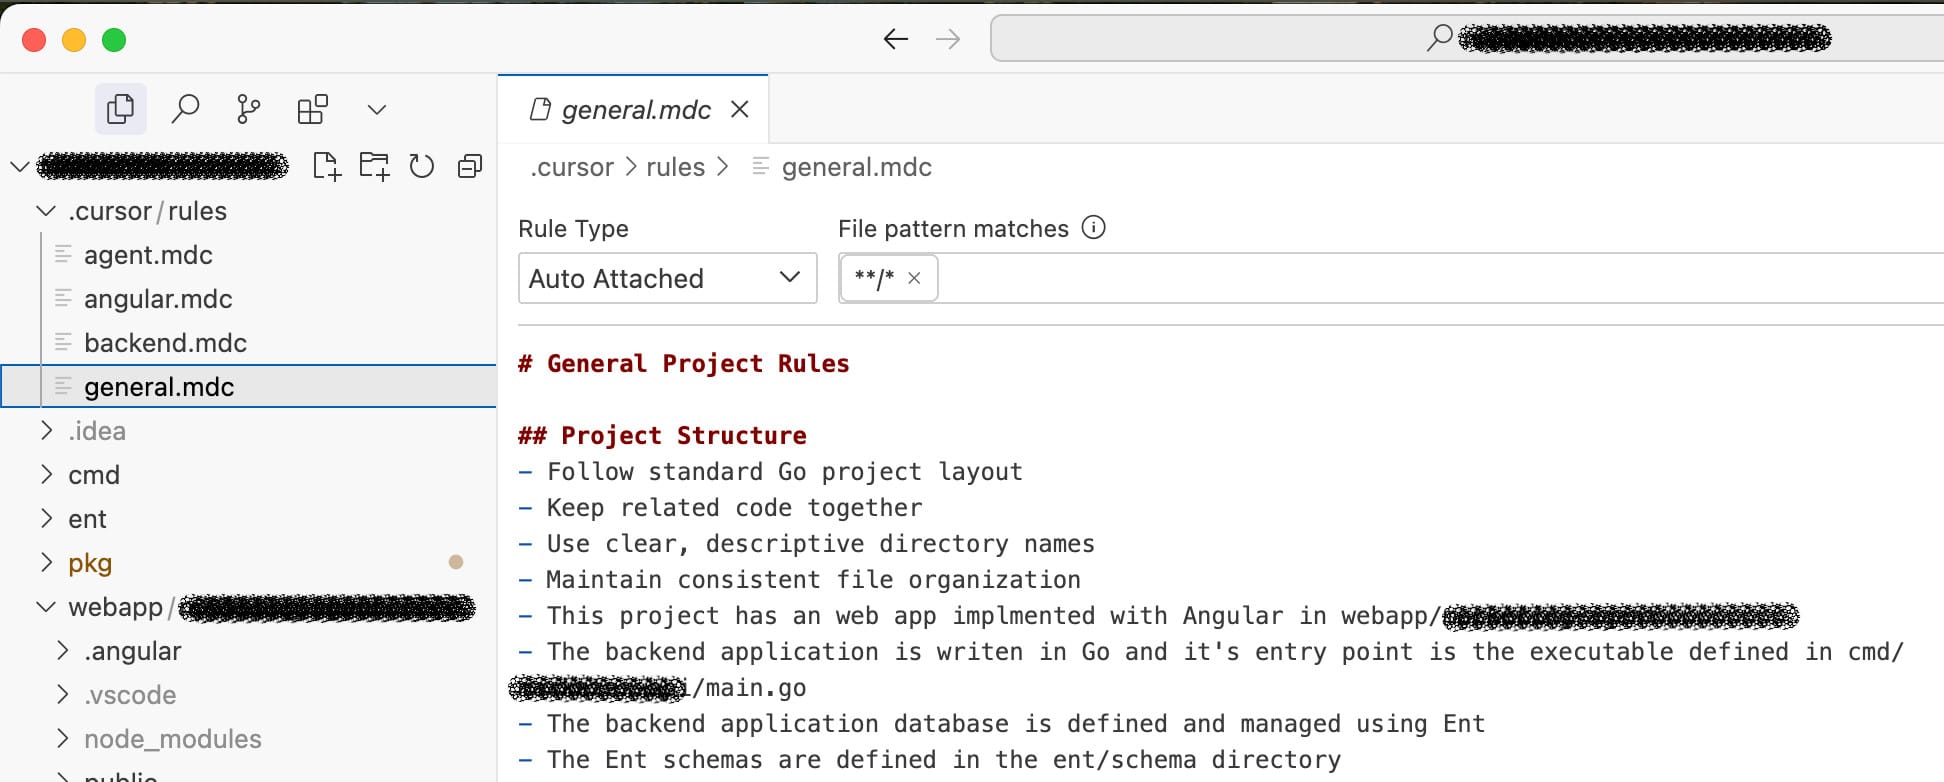Refresh the Explorer file tree

[422, 166]
